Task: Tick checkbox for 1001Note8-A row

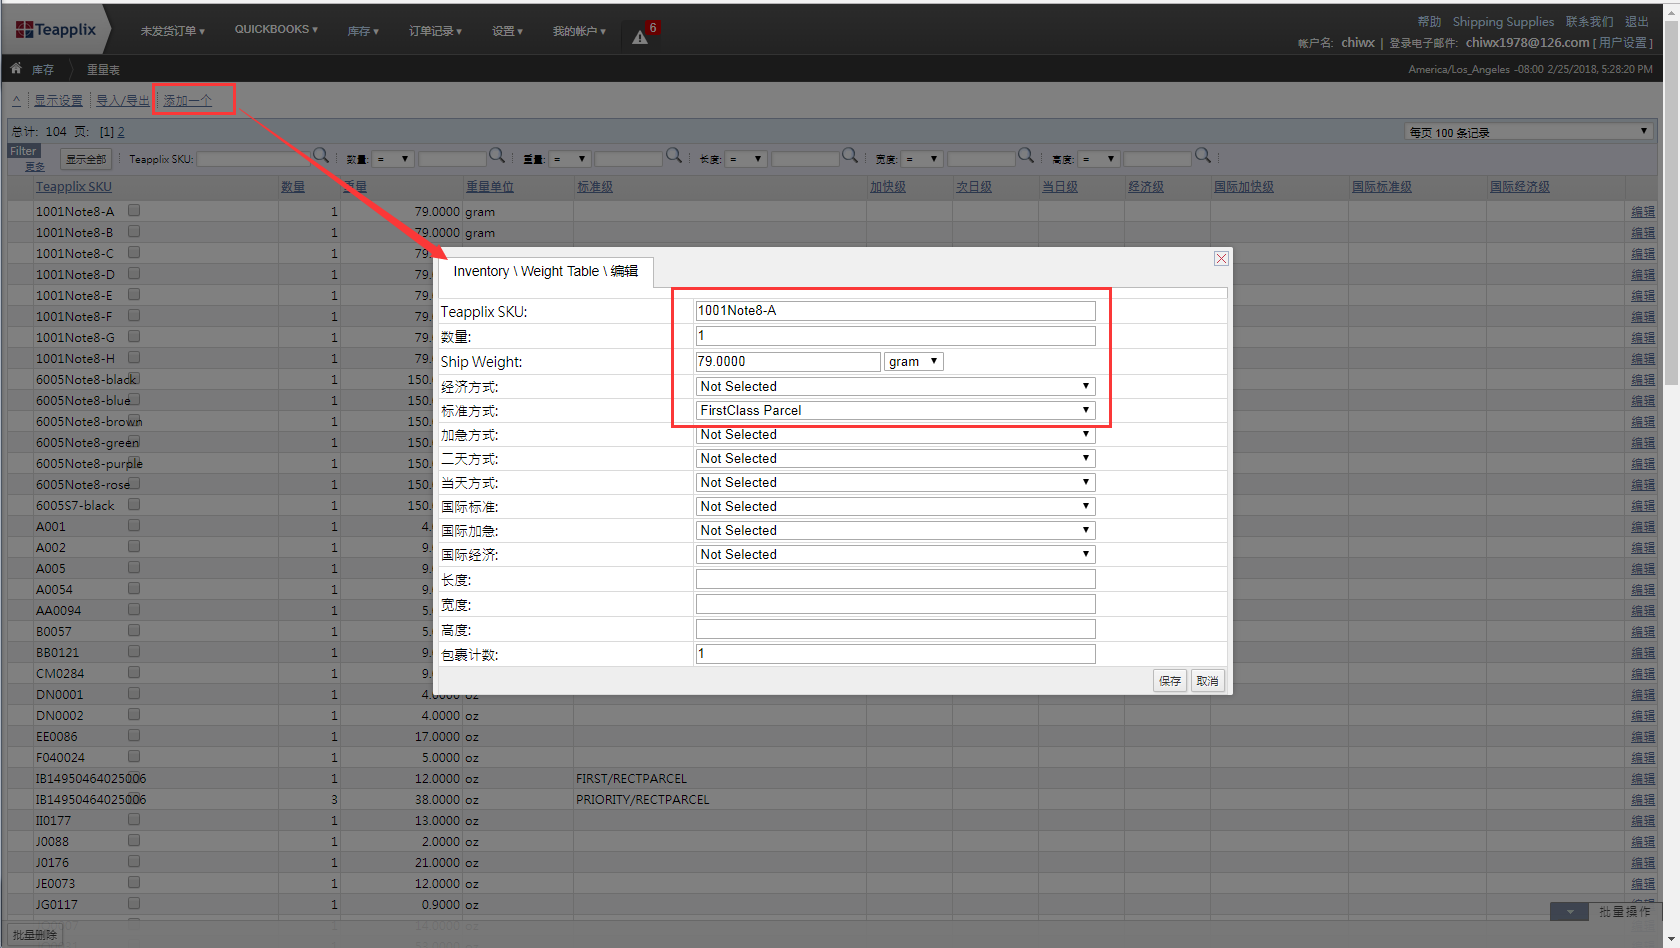Action: pos(134,210)
